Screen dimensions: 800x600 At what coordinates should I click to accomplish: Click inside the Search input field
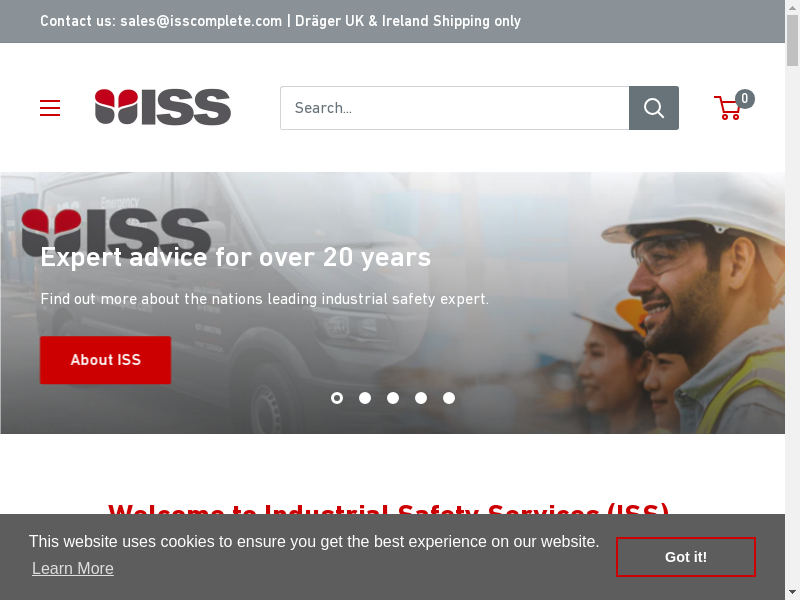tap(455, 108)
